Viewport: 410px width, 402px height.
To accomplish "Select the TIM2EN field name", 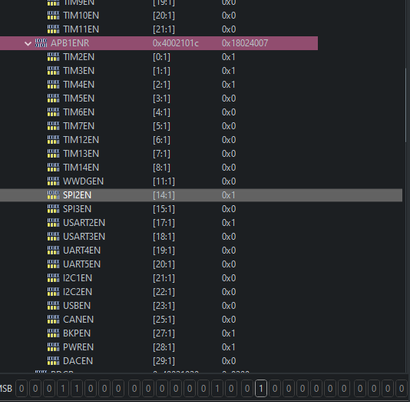I will point(79,57).
